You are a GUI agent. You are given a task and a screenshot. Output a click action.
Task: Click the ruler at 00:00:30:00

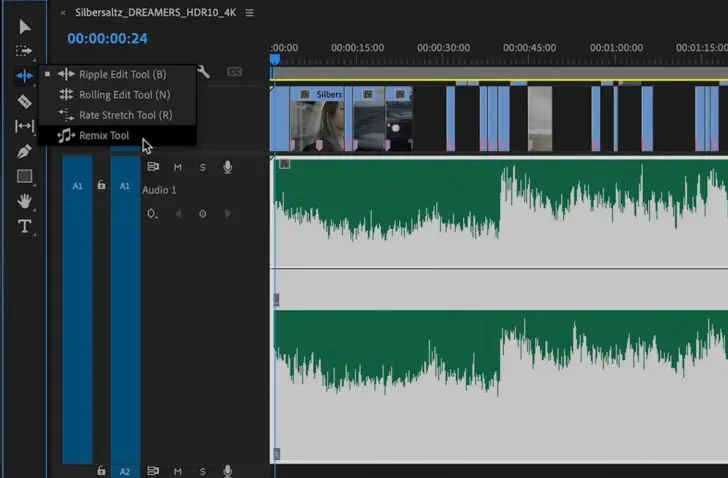click(443, 48)
